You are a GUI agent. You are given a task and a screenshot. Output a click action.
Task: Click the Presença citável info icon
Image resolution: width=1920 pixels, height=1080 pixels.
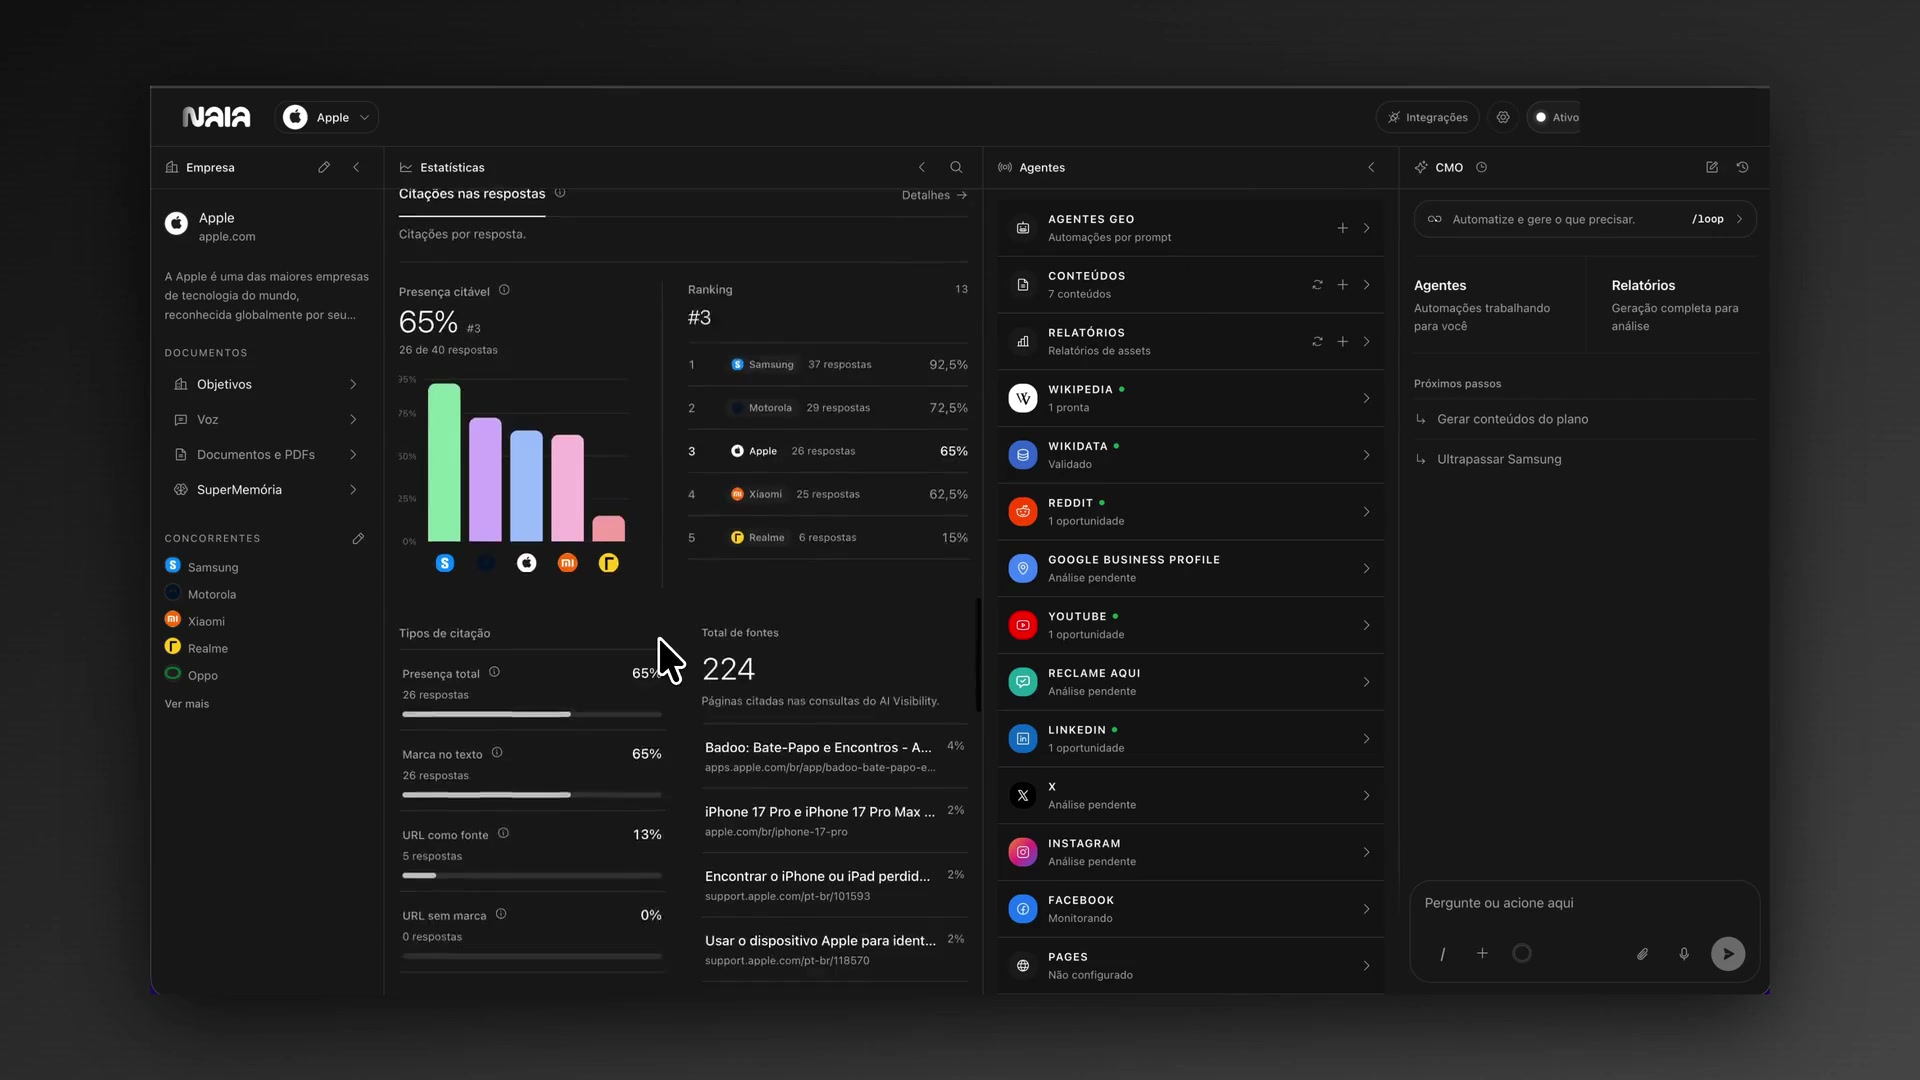(504, 290)
